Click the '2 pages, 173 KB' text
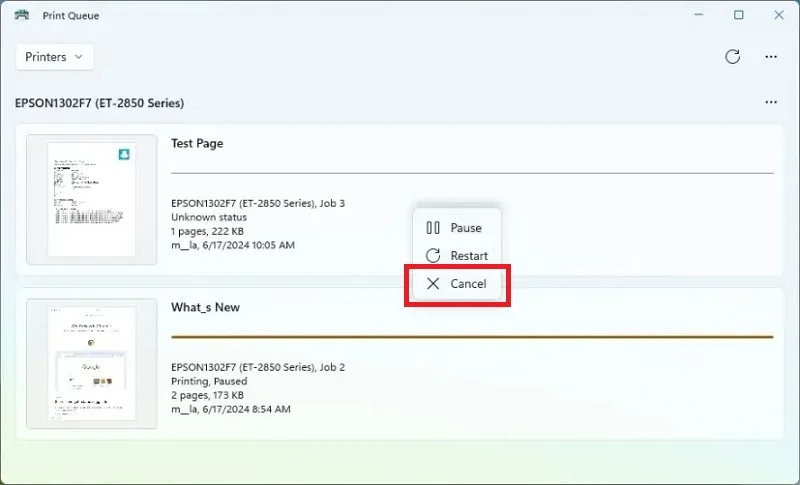This screenshot has height=485, width=800. pos(207,395)
